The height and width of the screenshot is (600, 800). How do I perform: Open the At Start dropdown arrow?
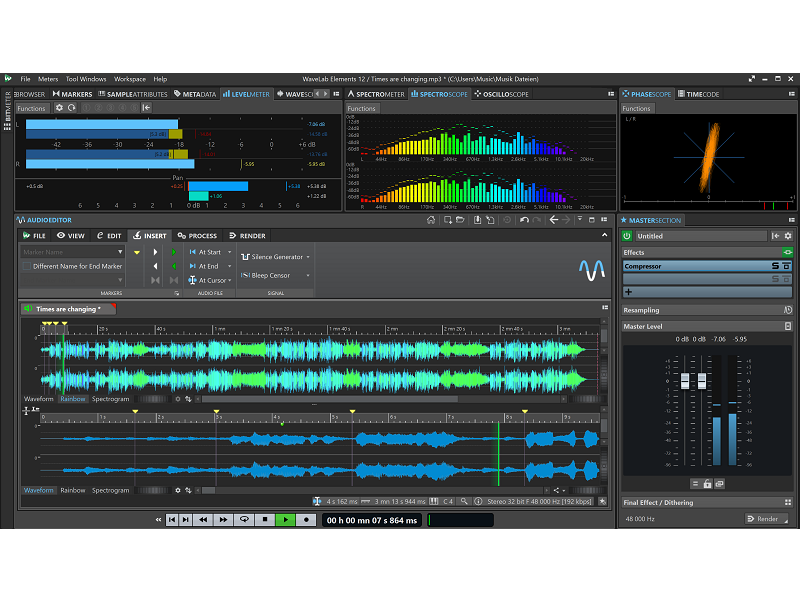[229, 252]
